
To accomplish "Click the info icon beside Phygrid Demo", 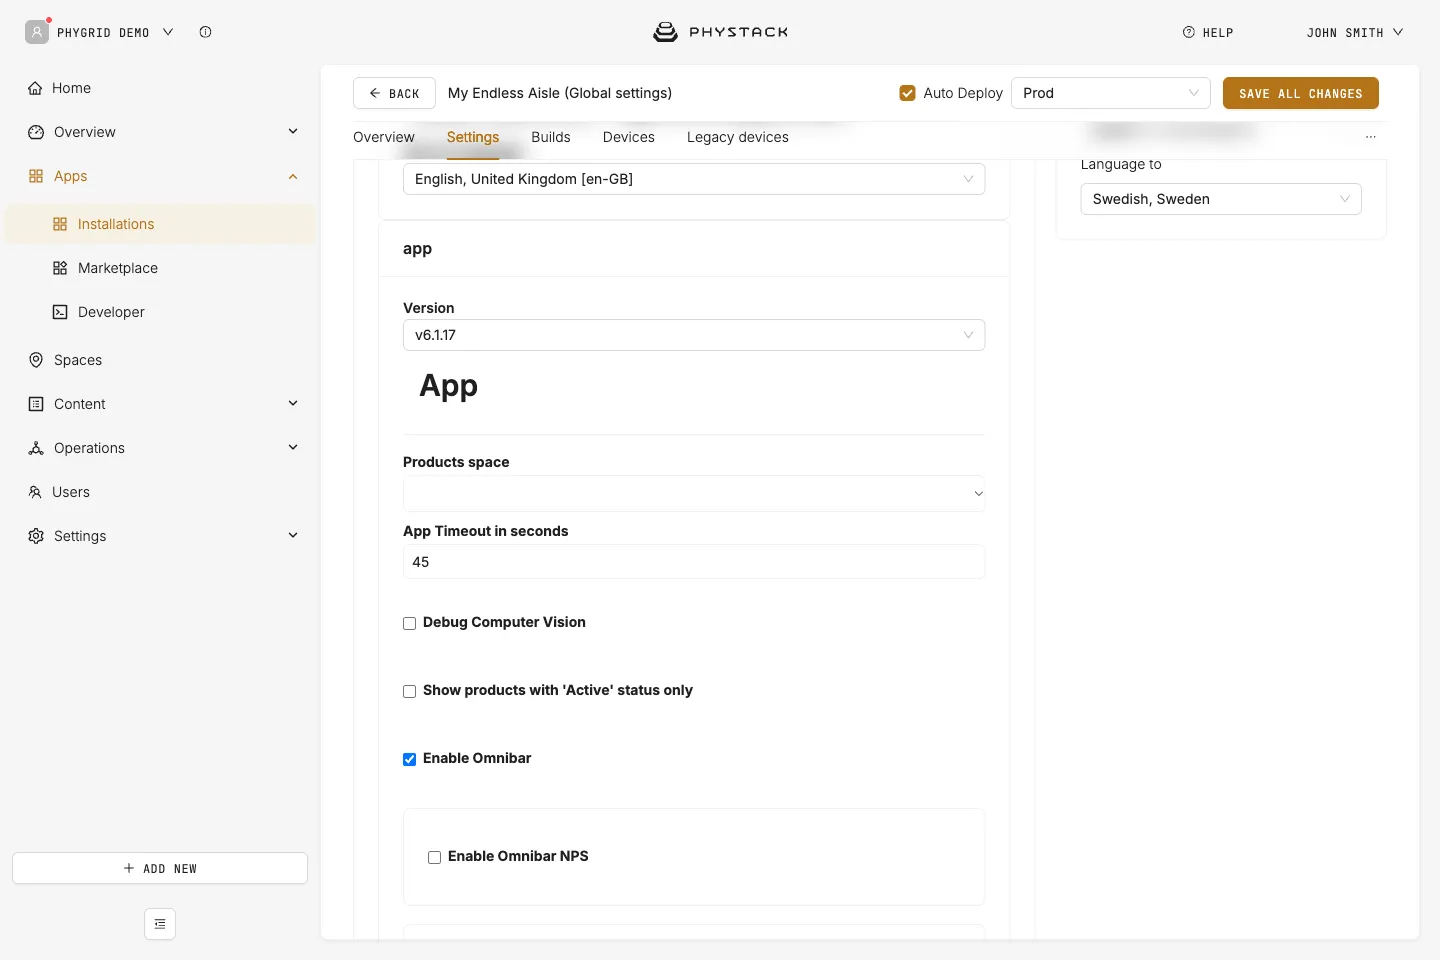I will [205, 32].
